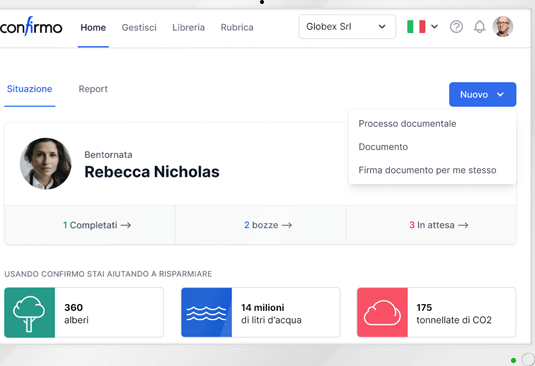535x366 pixels.
Task: Open the 2 bozze link
Action: (x=268, y=225)
